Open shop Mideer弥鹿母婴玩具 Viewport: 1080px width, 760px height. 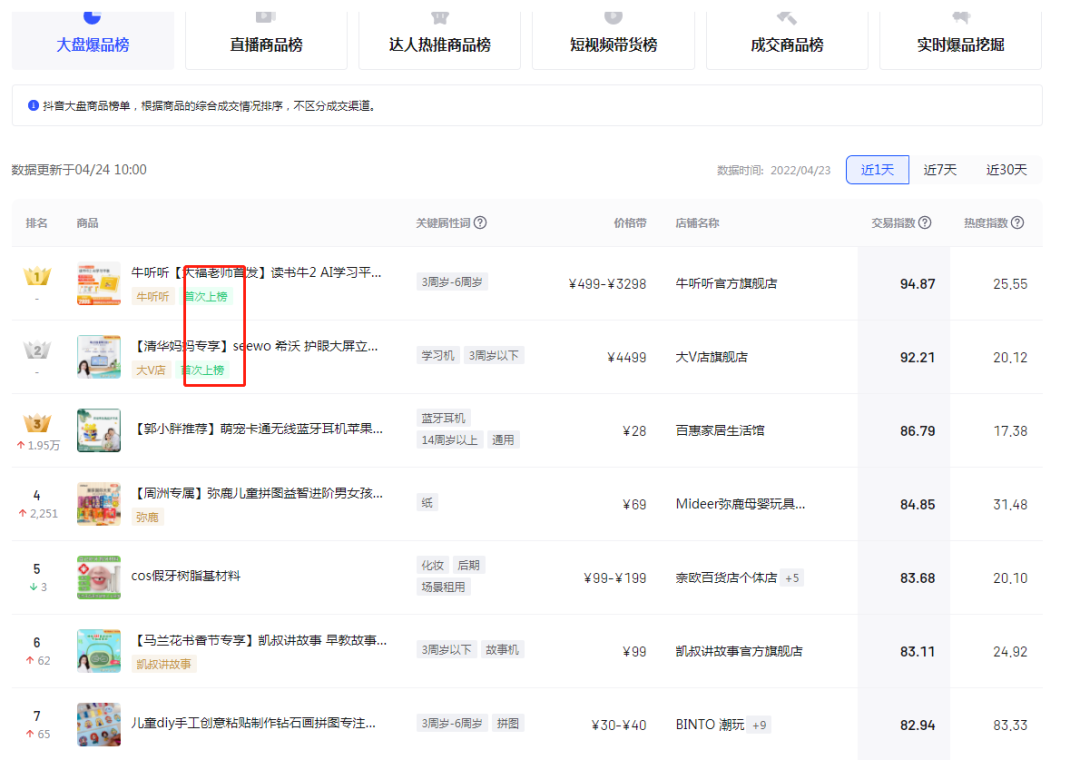[740, 504]
